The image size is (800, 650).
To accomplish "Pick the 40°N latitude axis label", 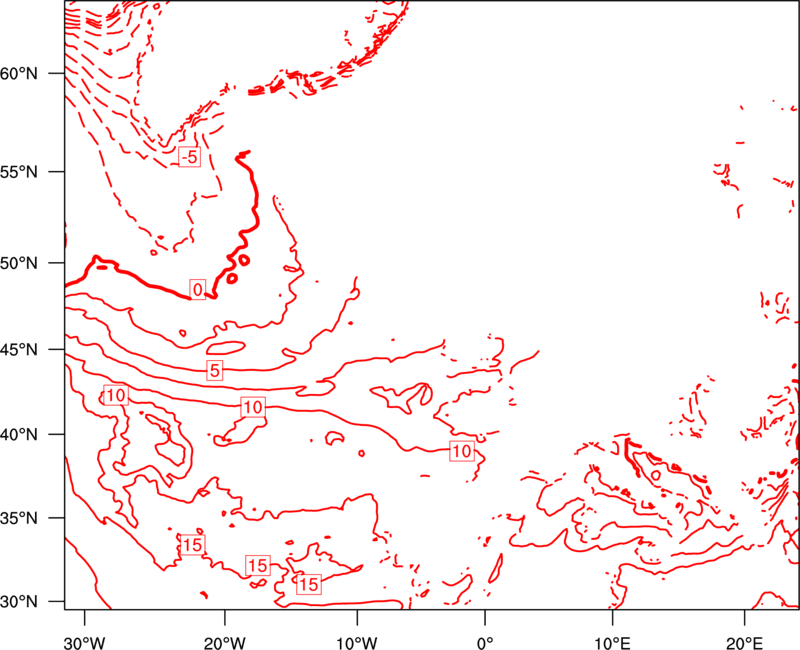I will [19, 435].
